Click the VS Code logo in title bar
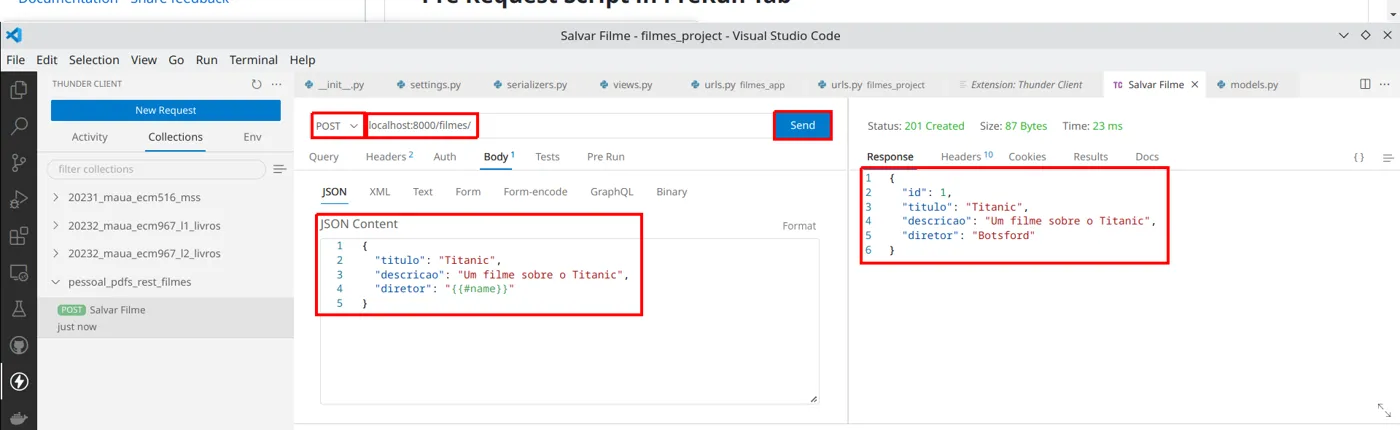 coord(13,35)
